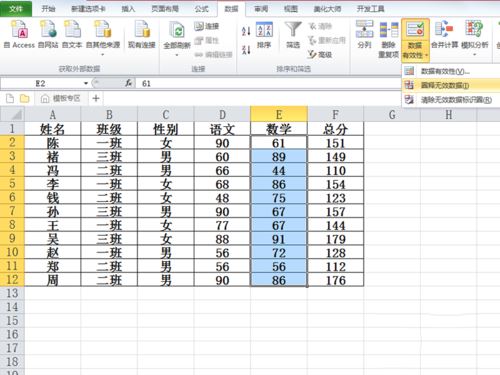
Task: Select the Data (数据) tab
Action: [231, 9]
